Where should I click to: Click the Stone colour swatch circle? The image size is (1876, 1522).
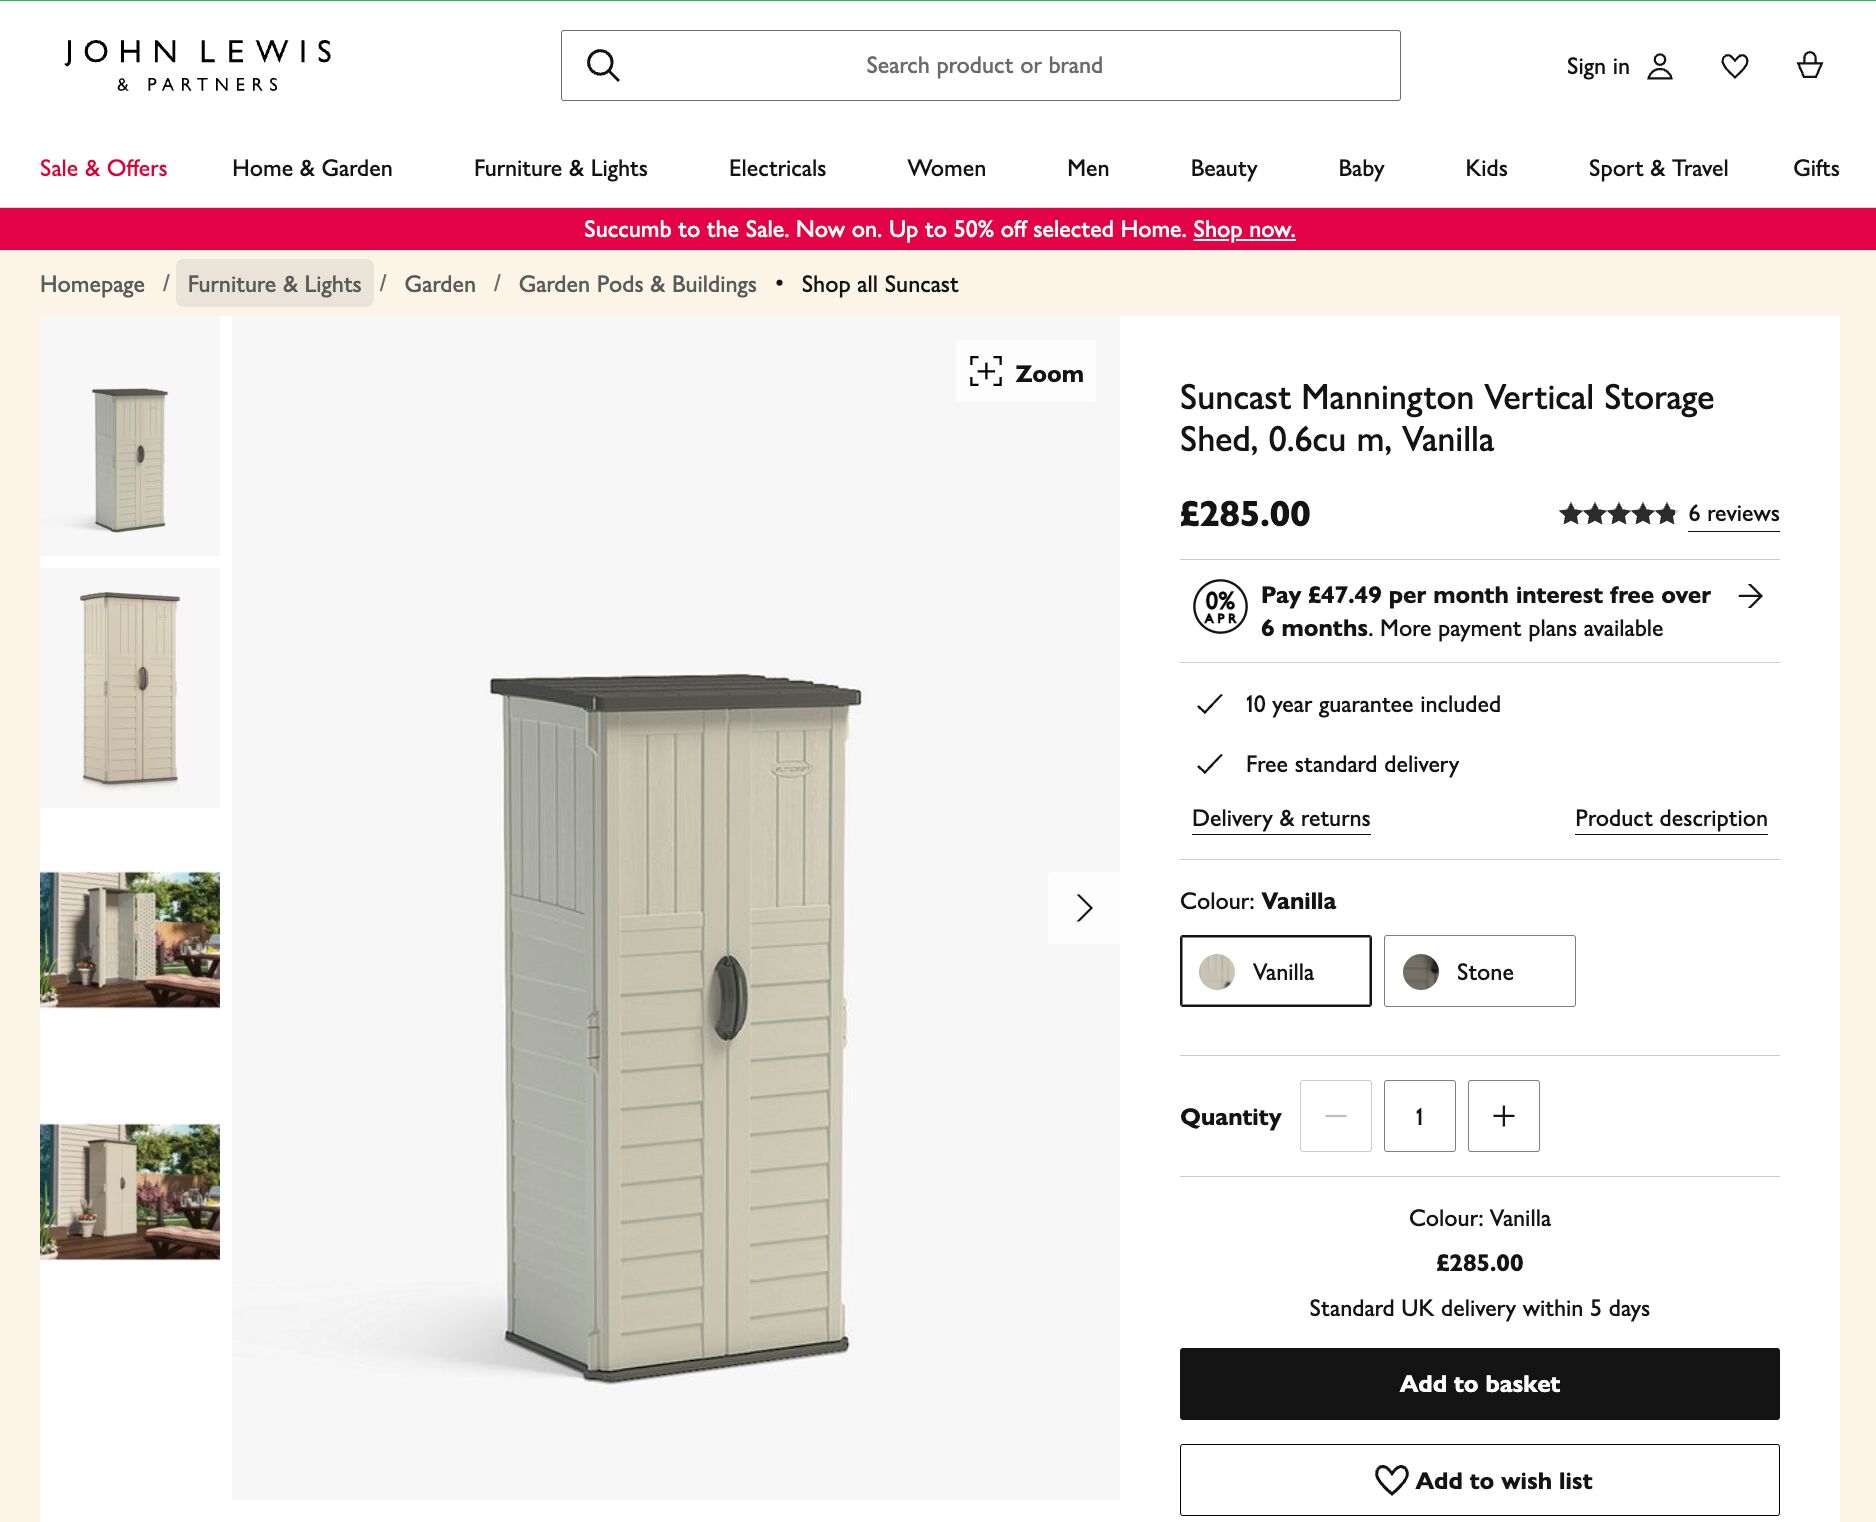click(1420, 971)
